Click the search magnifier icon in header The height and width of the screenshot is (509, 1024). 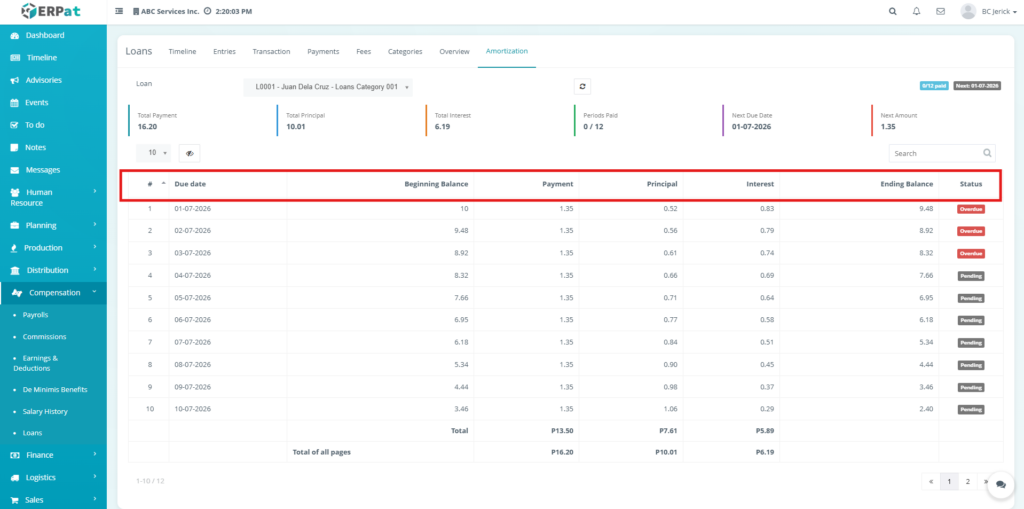tap(893, 11)
